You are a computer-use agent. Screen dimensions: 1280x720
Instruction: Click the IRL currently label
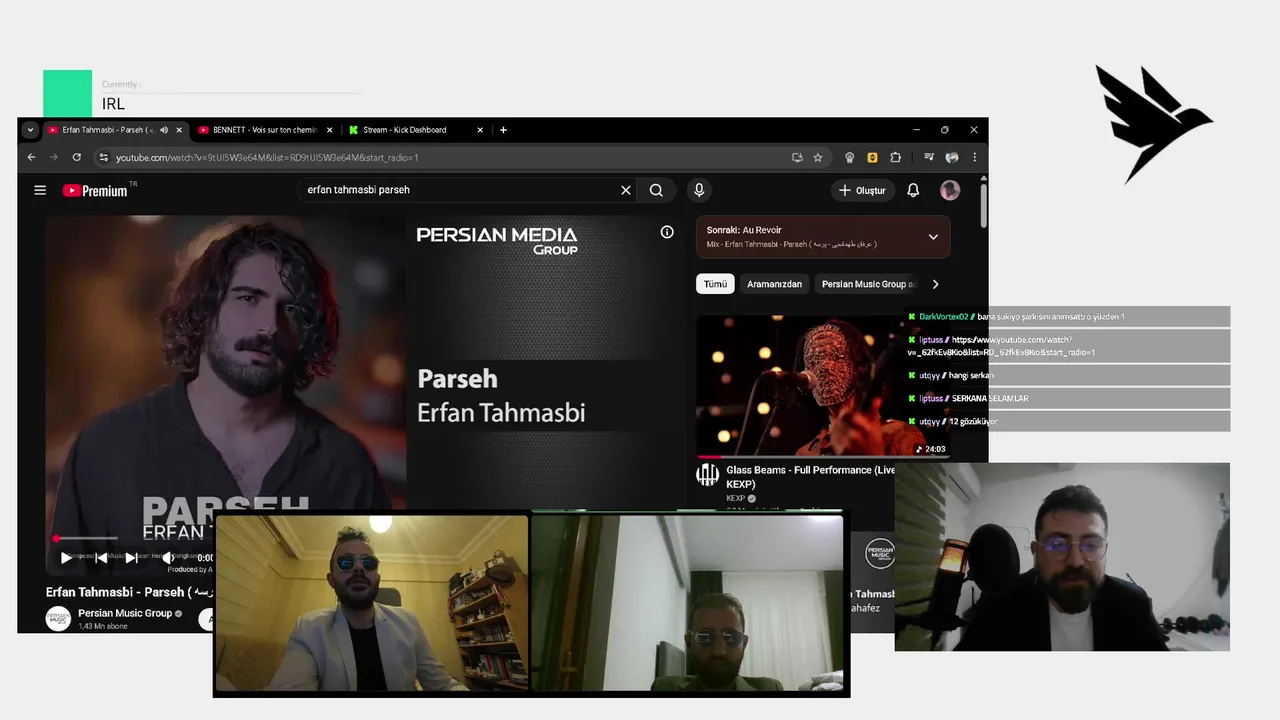(x=113, y=104)
